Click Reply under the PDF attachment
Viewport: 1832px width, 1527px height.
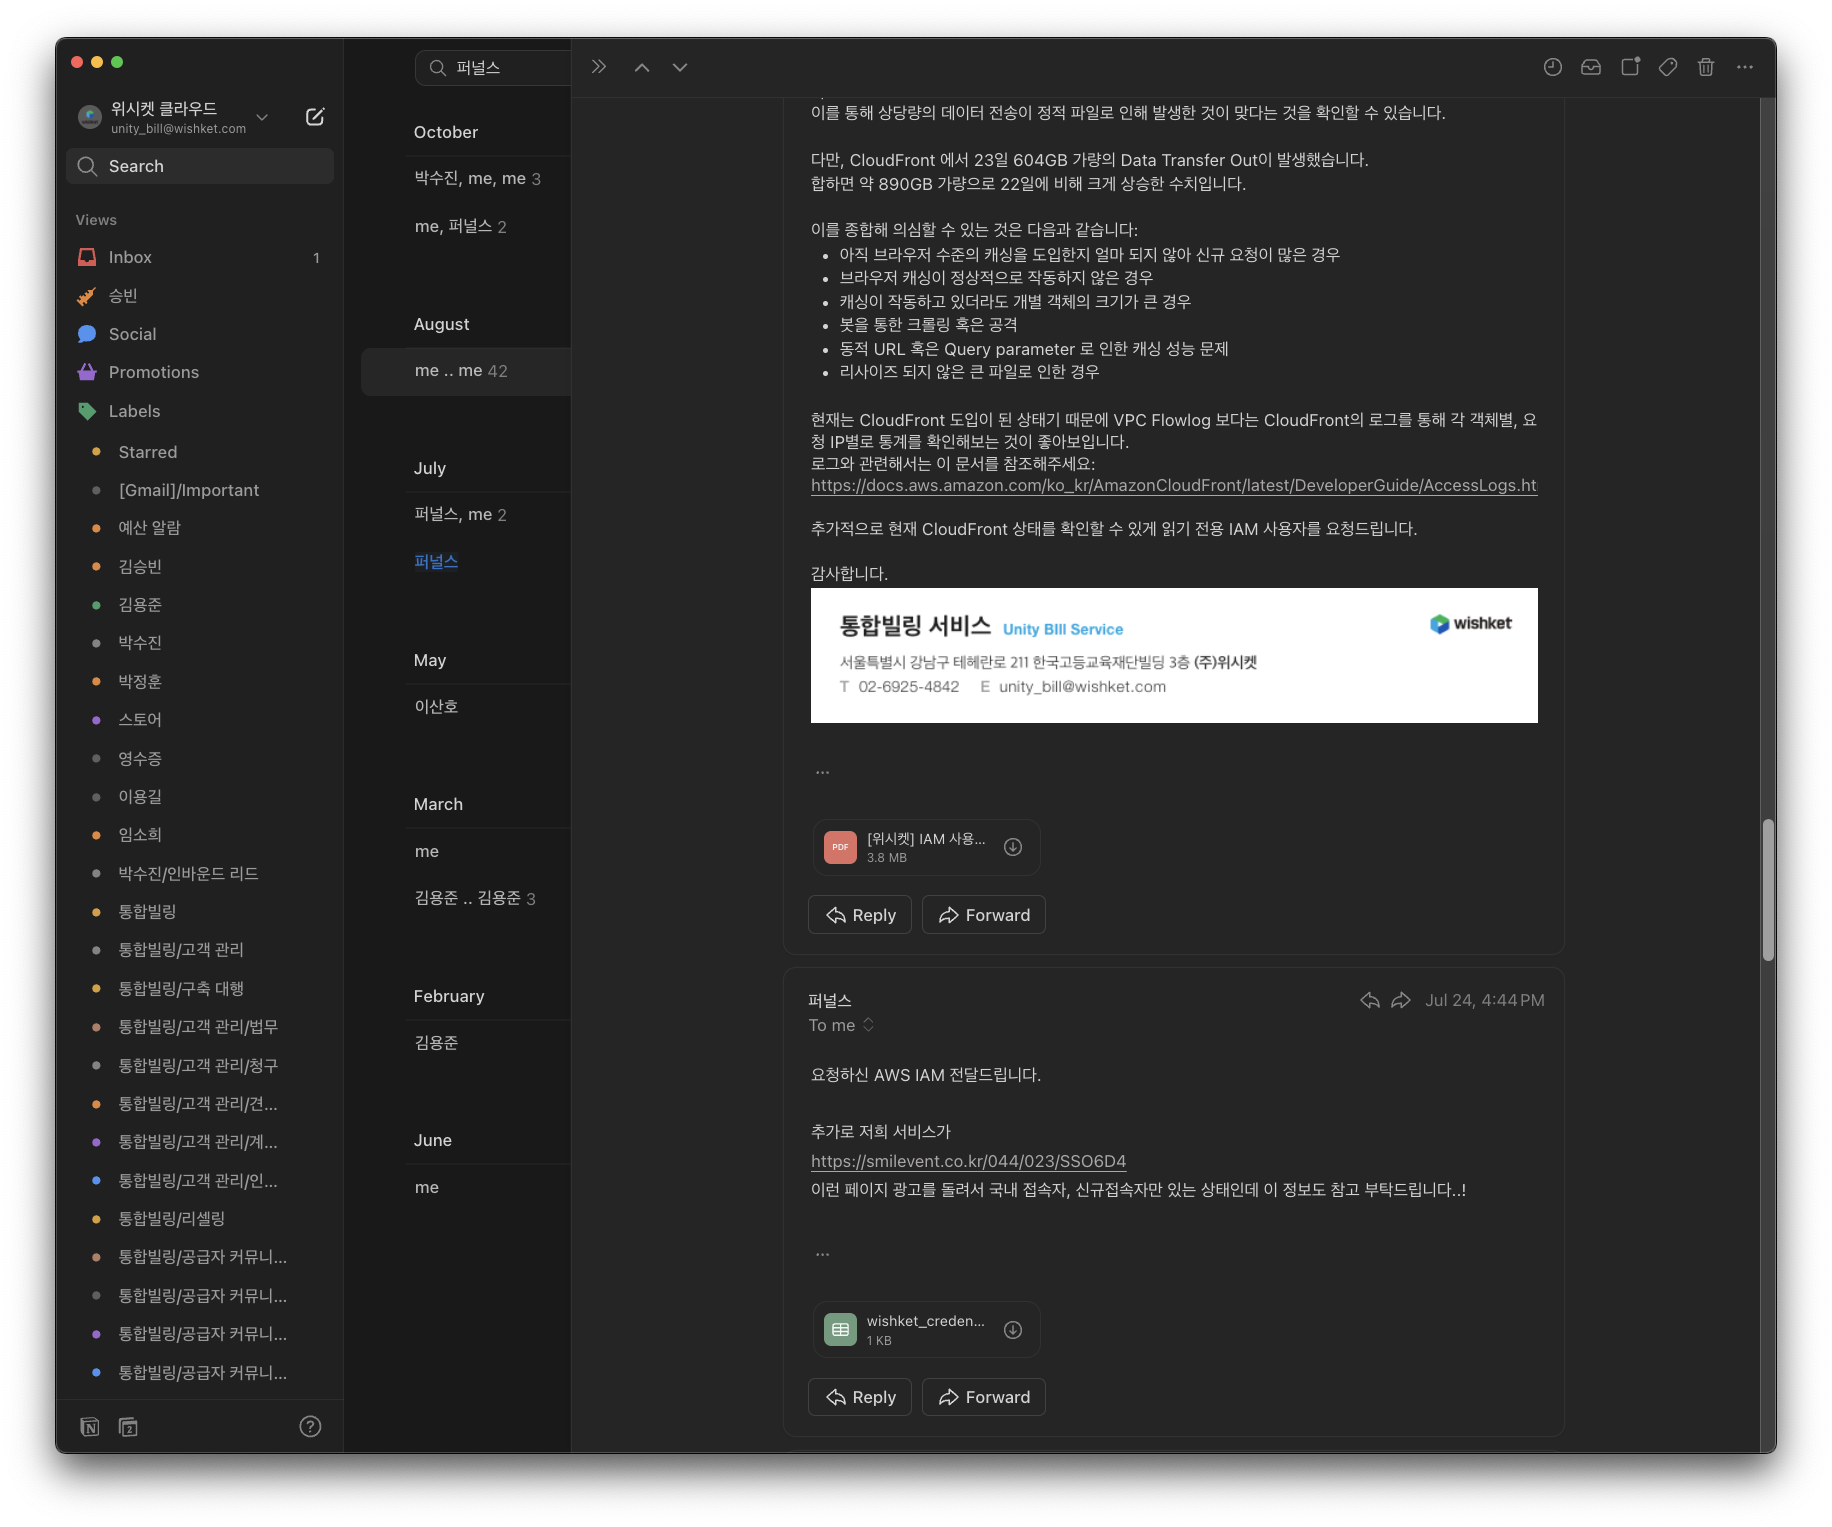(860, 915)
